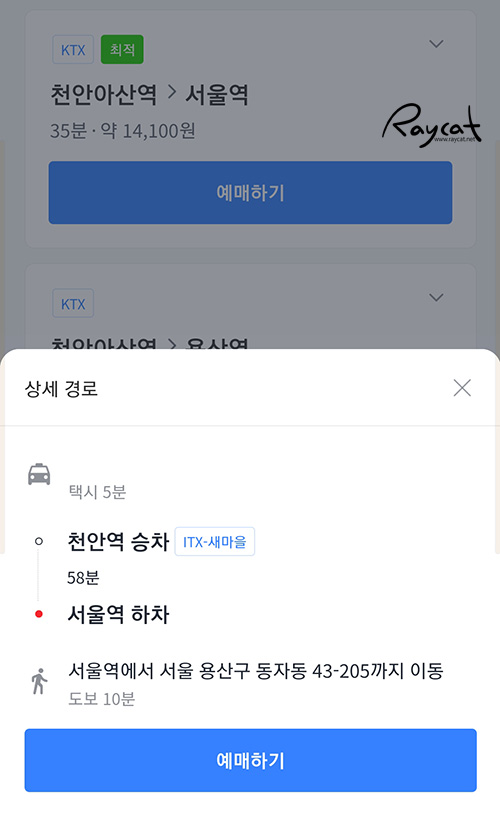The height and width of the screenshot is (823, 500).
Task: Tap the 상세 경로 sheet title
Action: point(61,389)
